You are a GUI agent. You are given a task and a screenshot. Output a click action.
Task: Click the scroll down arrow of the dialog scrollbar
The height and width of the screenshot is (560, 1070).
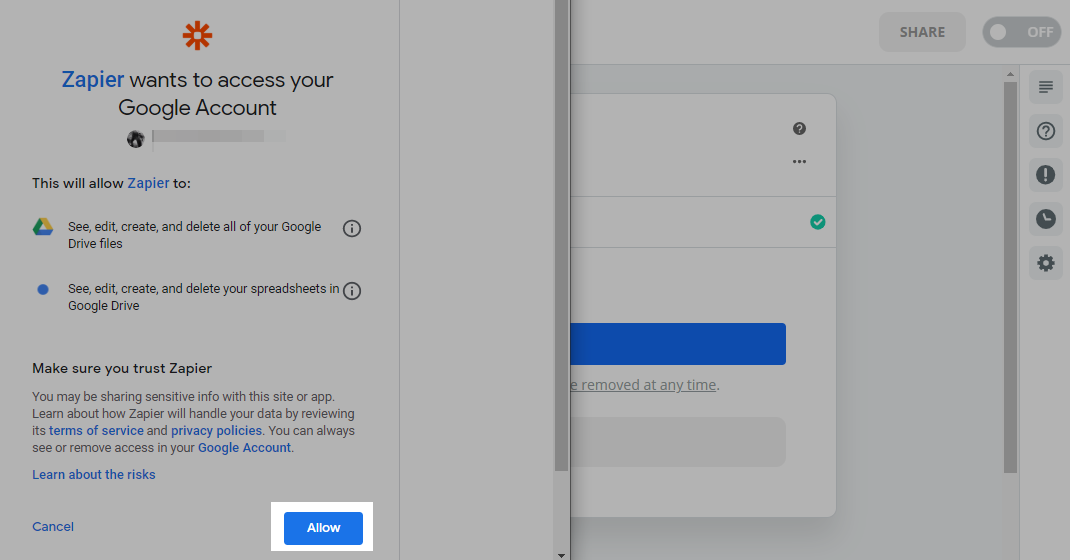click(x=561, y=555)
